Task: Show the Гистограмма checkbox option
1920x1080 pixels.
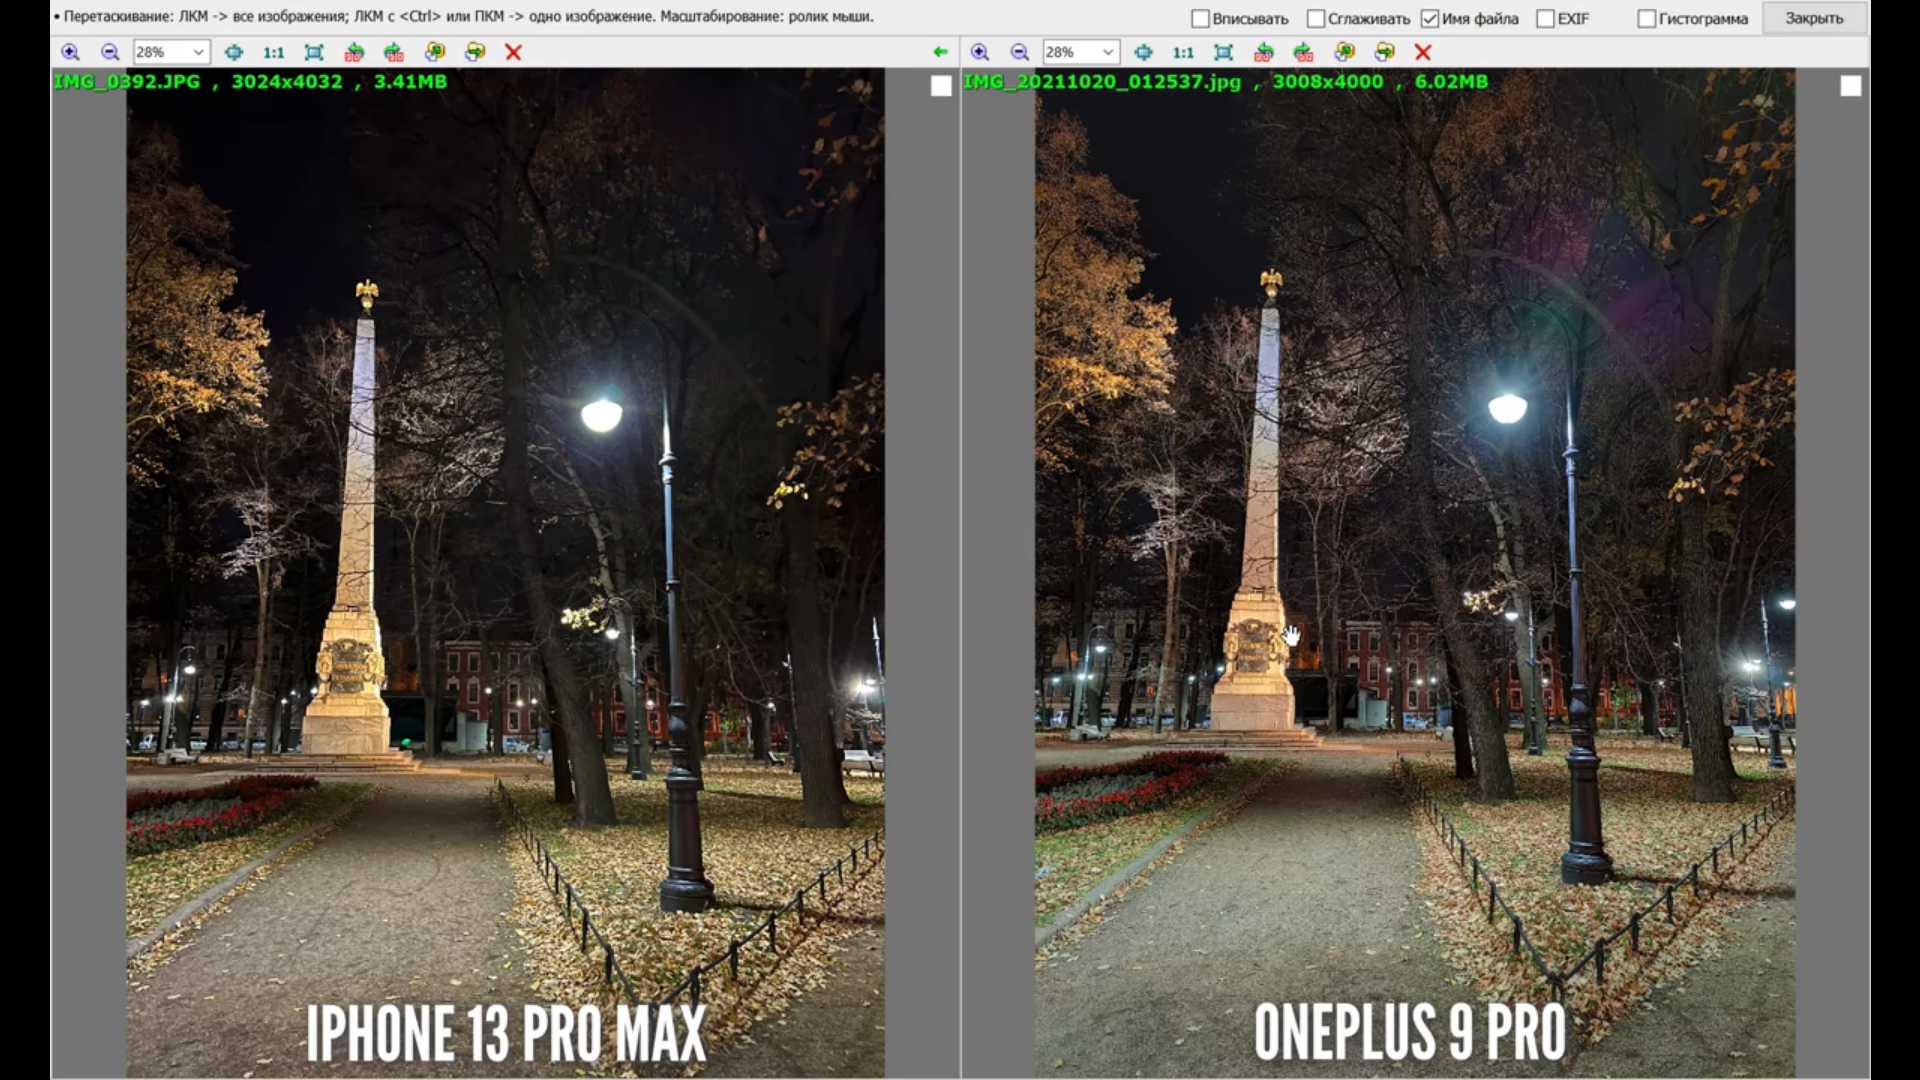Action: pos(1646,19)
